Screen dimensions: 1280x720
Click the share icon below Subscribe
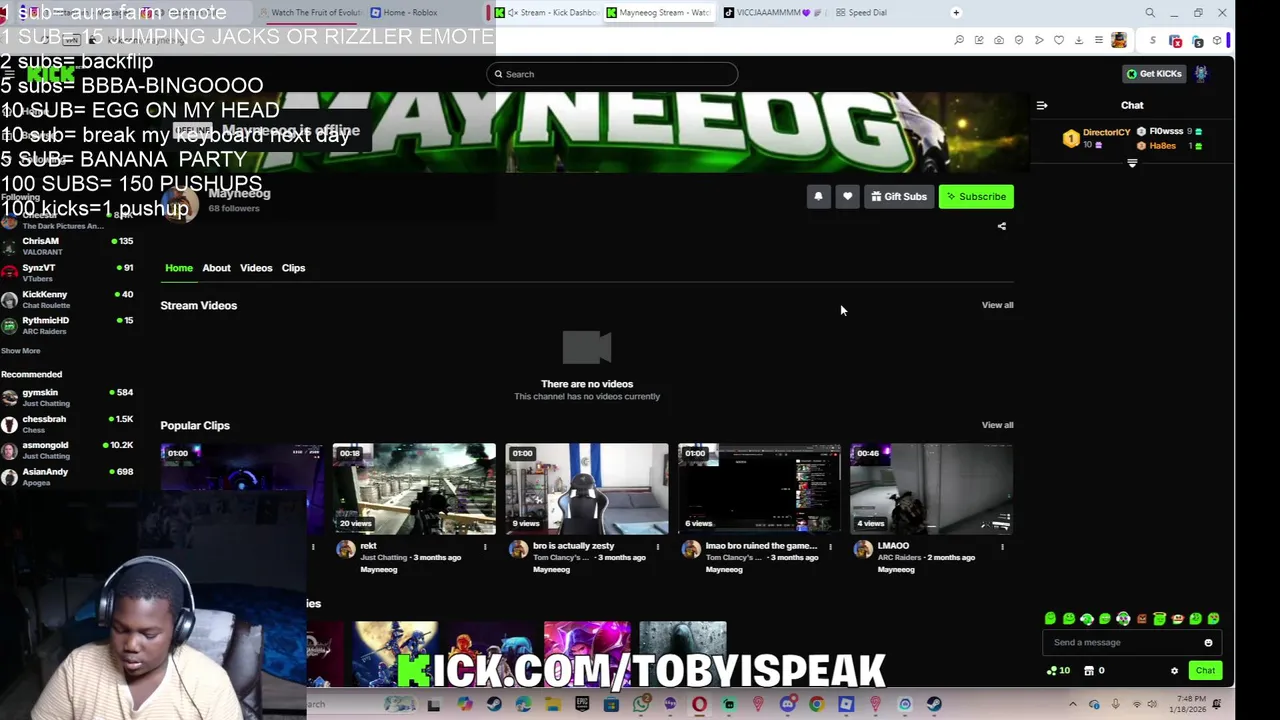click(1001, 226)
